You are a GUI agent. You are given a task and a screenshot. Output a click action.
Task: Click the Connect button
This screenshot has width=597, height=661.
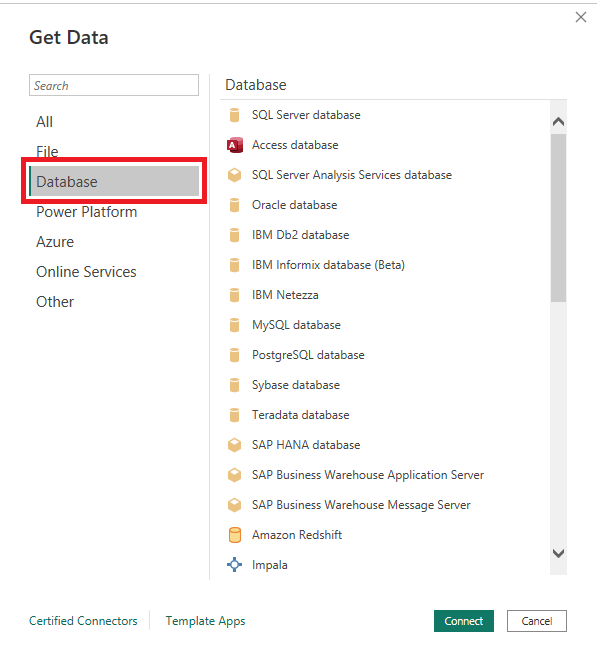tap(464, 621)
